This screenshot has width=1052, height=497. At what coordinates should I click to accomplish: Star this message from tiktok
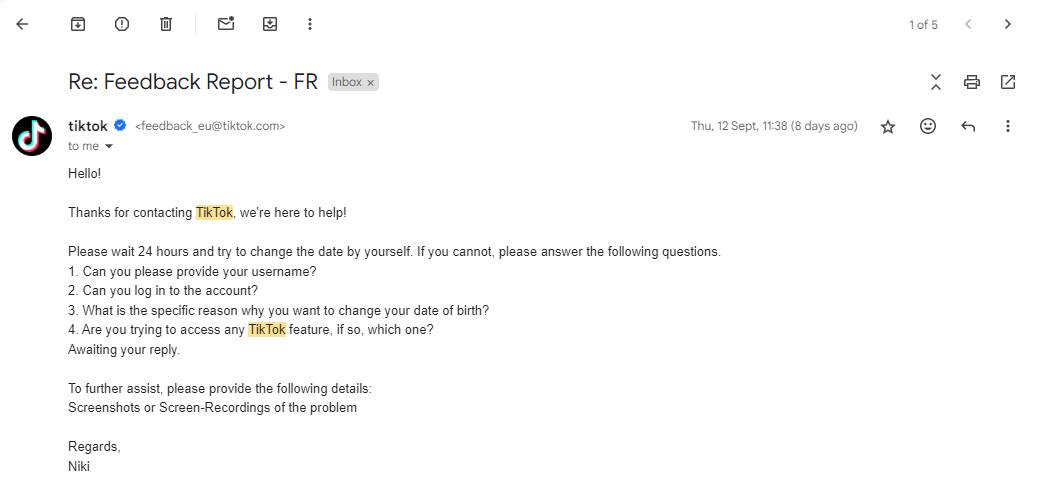(888, 126)
